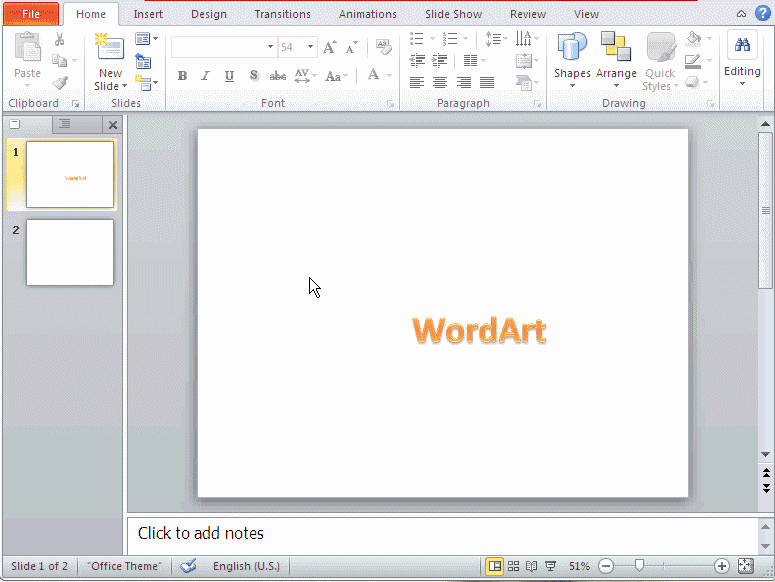Fit slide to current window
The width and height of the screenshot is (775, 582).
tap(745, 566)
